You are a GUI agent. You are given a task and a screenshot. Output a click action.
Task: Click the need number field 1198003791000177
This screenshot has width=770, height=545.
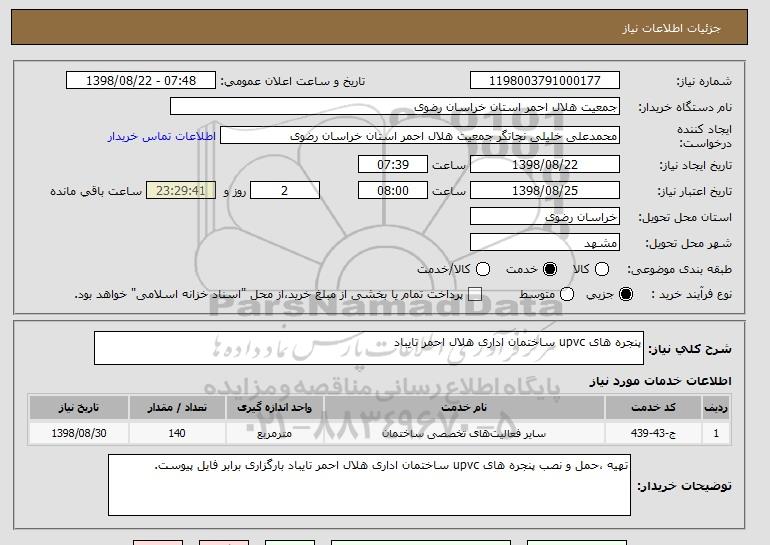[545, 81]
